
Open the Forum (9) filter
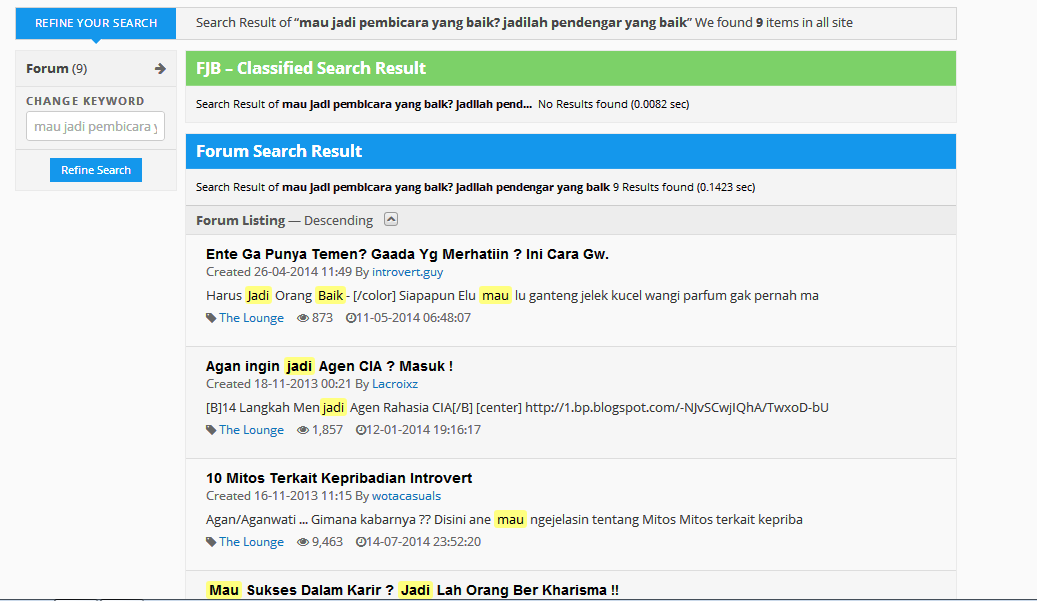tap(96, 69)
